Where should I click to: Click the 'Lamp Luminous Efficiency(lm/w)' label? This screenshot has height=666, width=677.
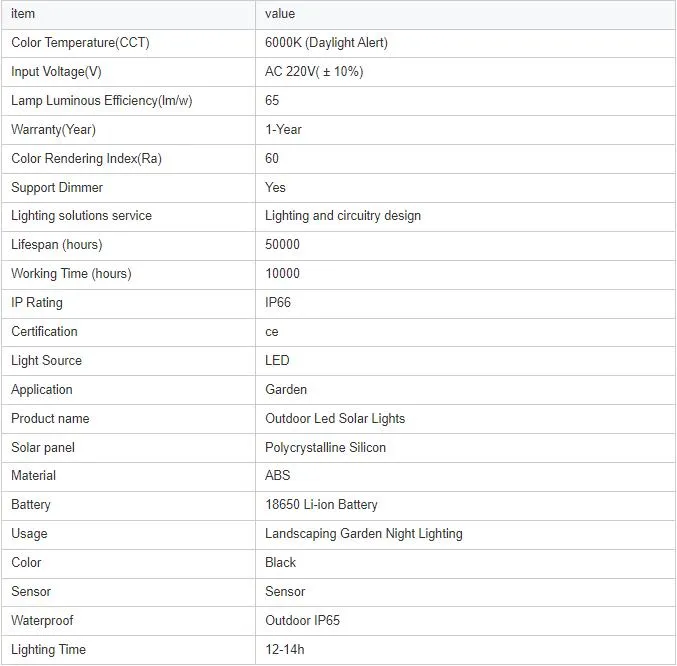pos(99,101)
